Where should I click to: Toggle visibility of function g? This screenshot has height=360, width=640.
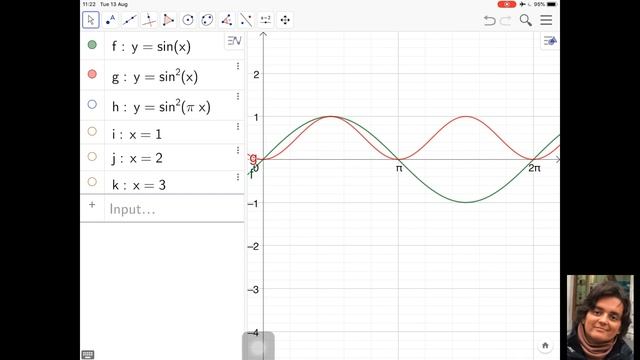click(92, 74)
